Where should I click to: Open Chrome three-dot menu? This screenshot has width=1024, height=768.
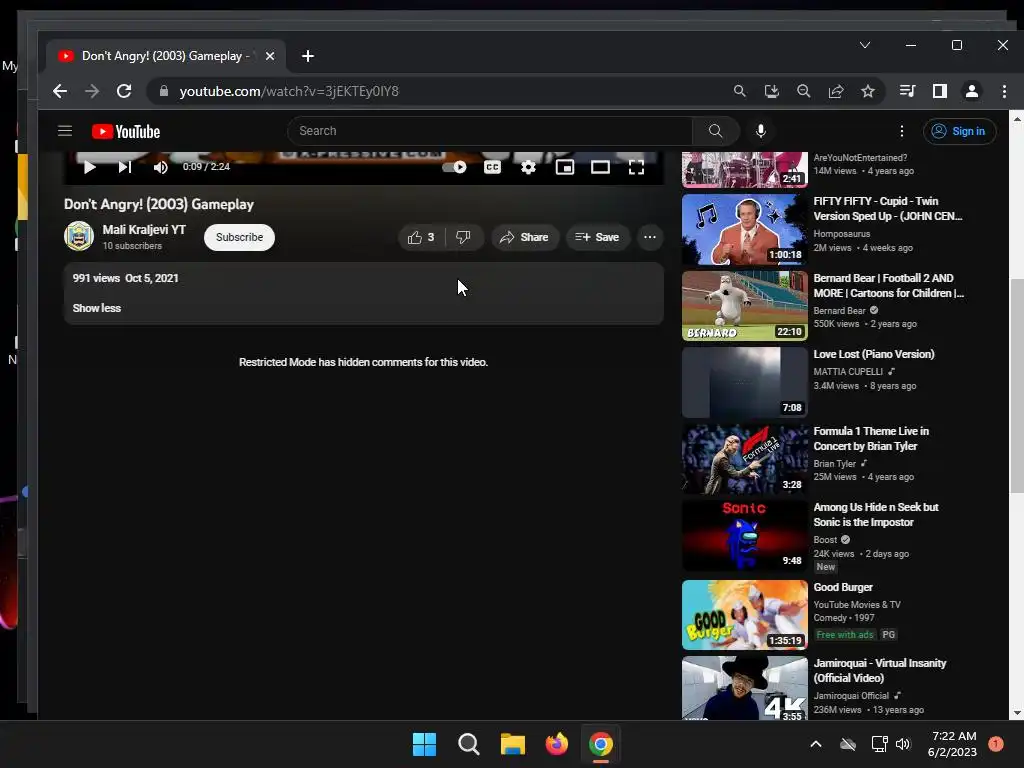click(1004, 91)
